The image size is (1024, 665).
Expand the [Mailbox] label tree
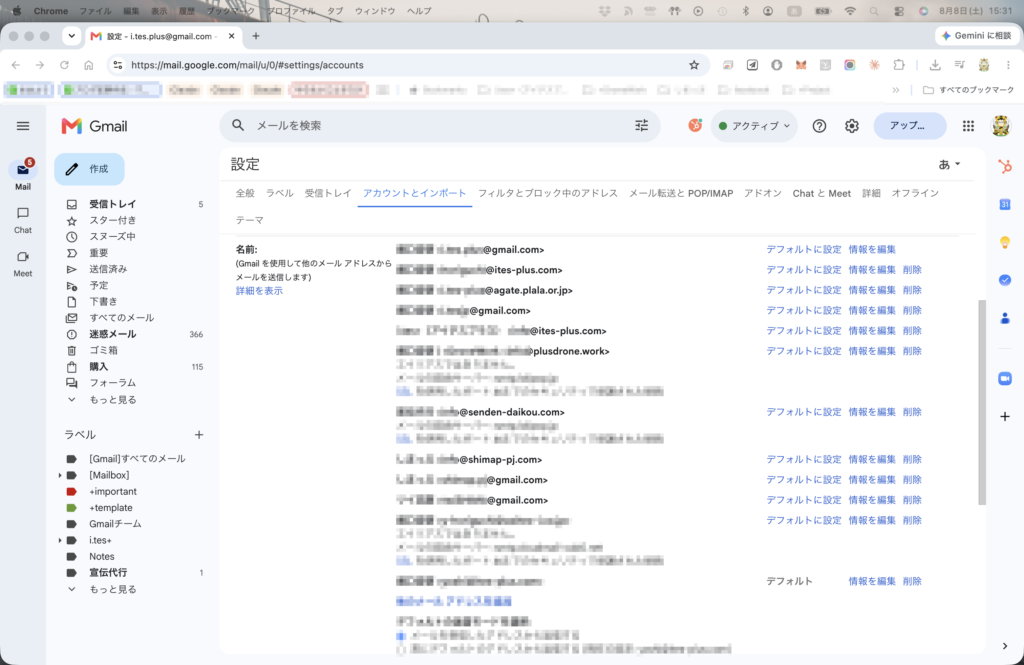[60, 476]
